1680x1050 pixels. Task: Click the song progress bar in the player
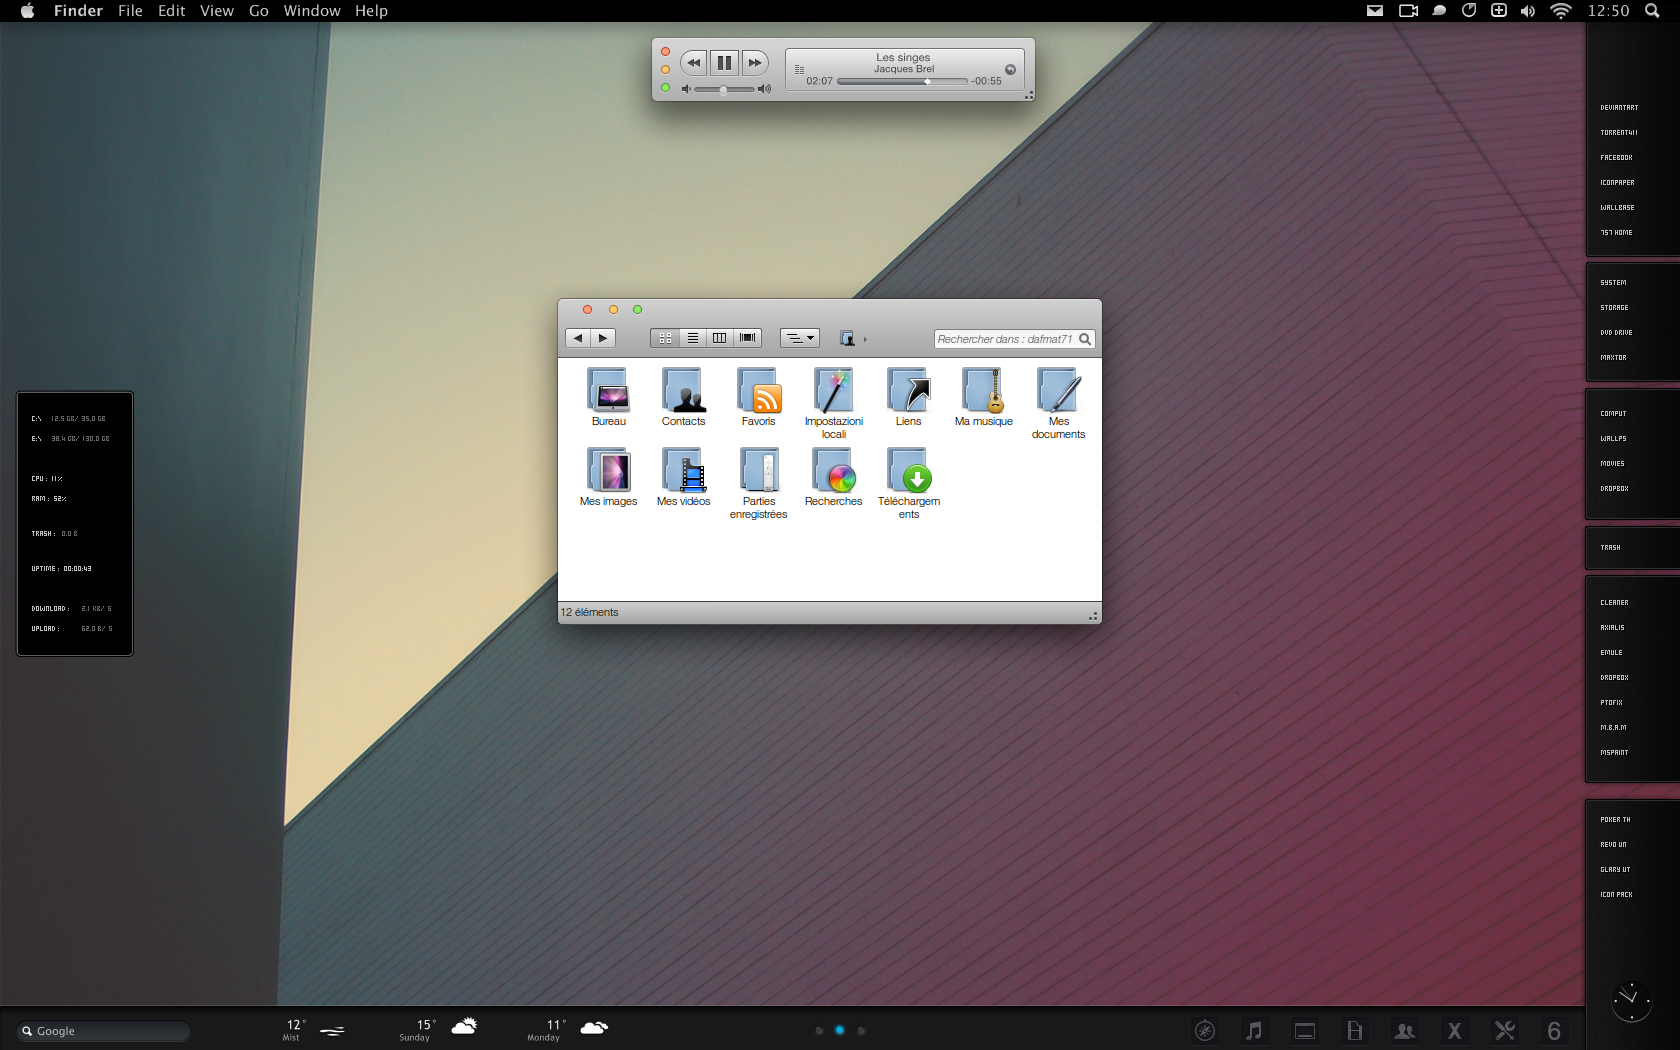pos(902,81)
